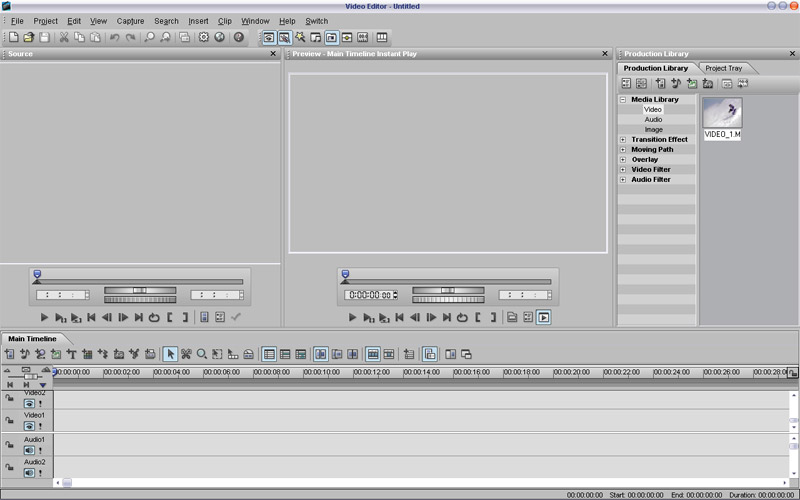Lock the Audio1 track
The height and width of the screenshot is (500, 800).
9,444
